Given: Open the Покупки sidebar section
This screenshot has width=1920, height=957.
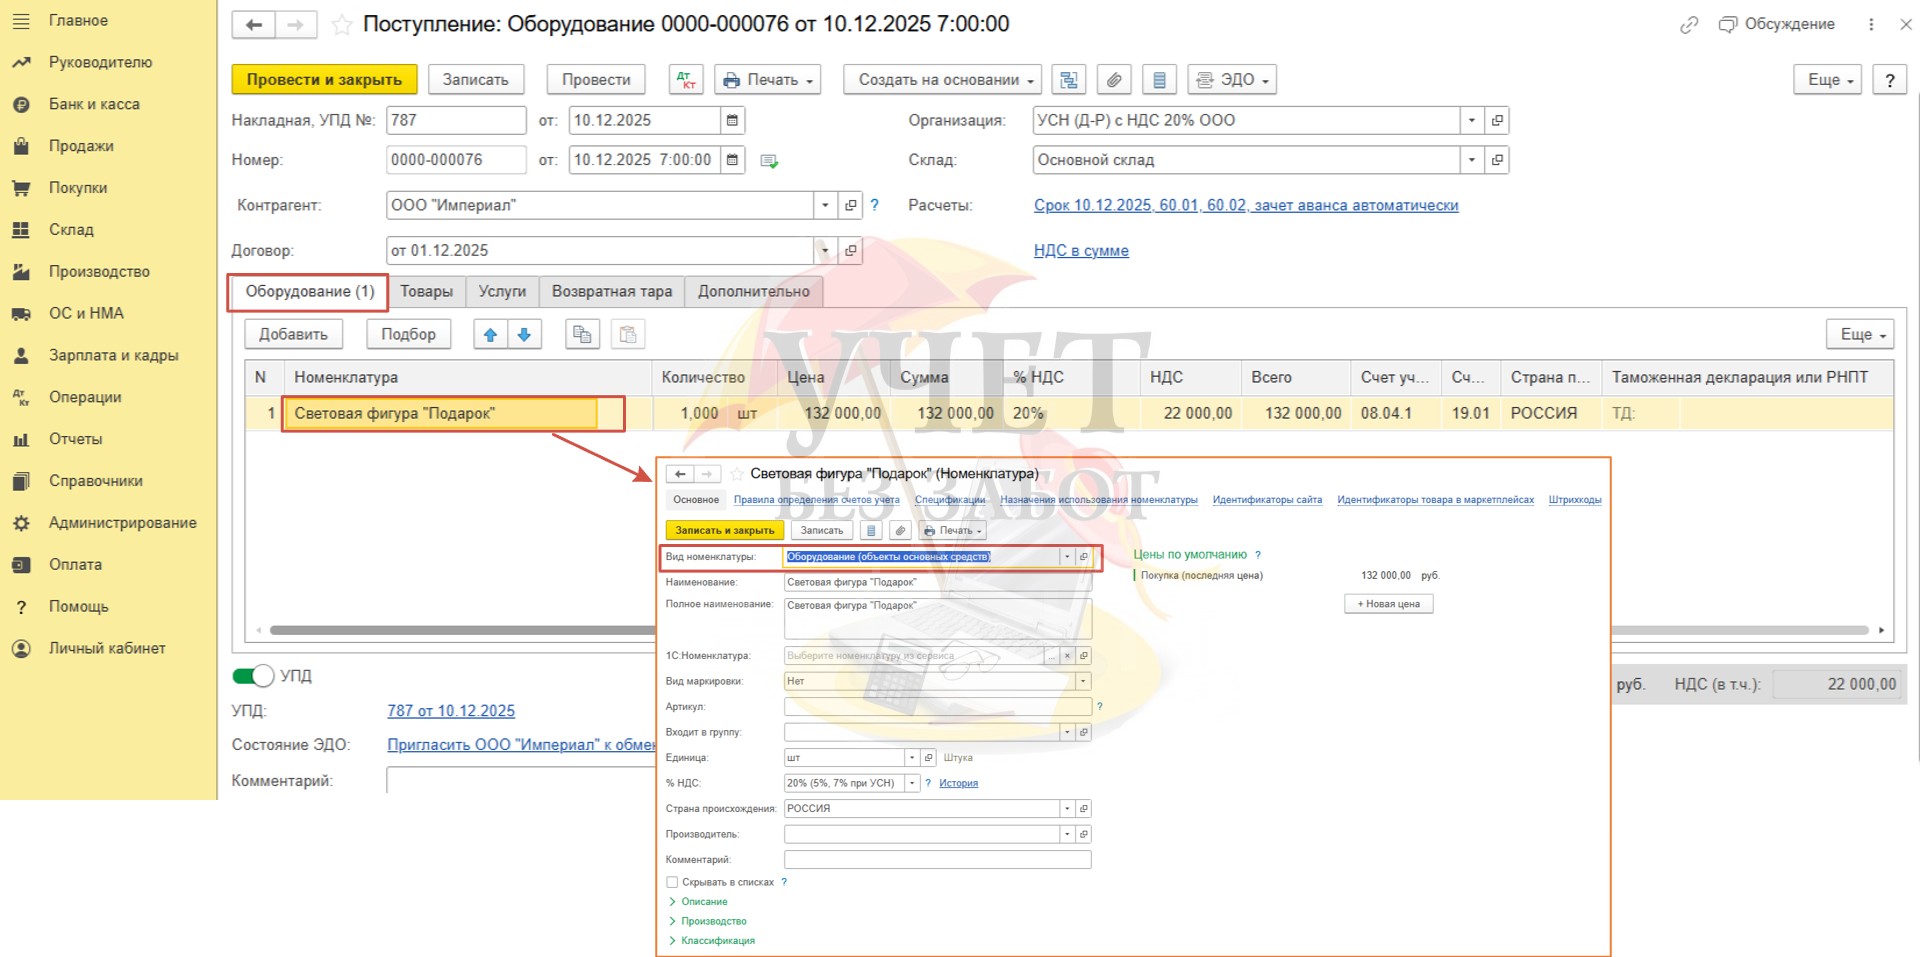Looking at the screenshot, I should [x=78, y=188].
